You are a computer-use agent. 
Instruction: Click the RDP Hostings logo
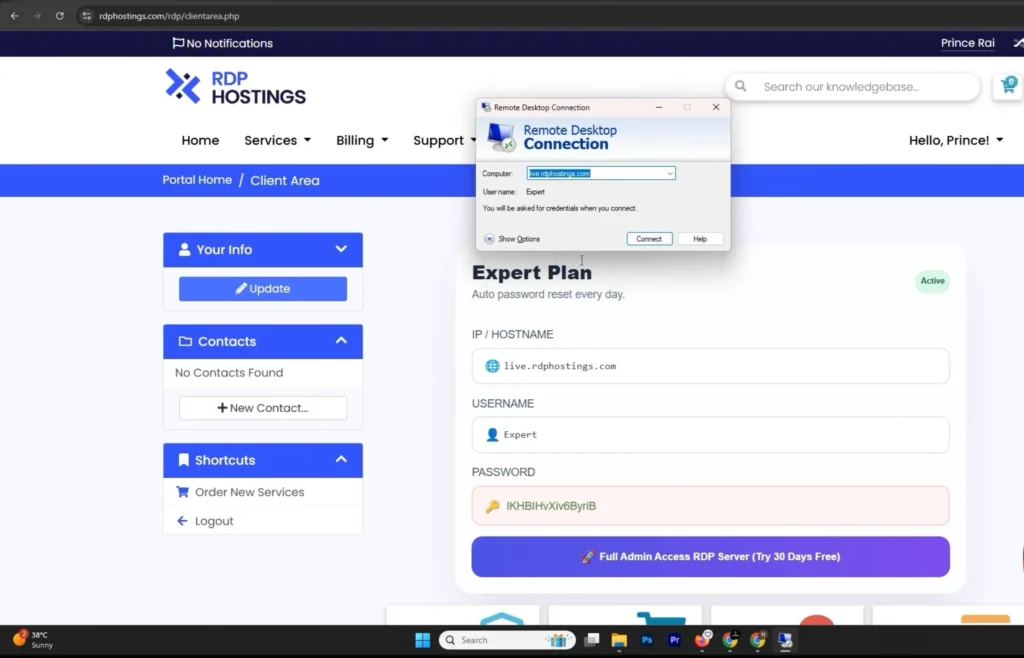[x=235, y=87]
